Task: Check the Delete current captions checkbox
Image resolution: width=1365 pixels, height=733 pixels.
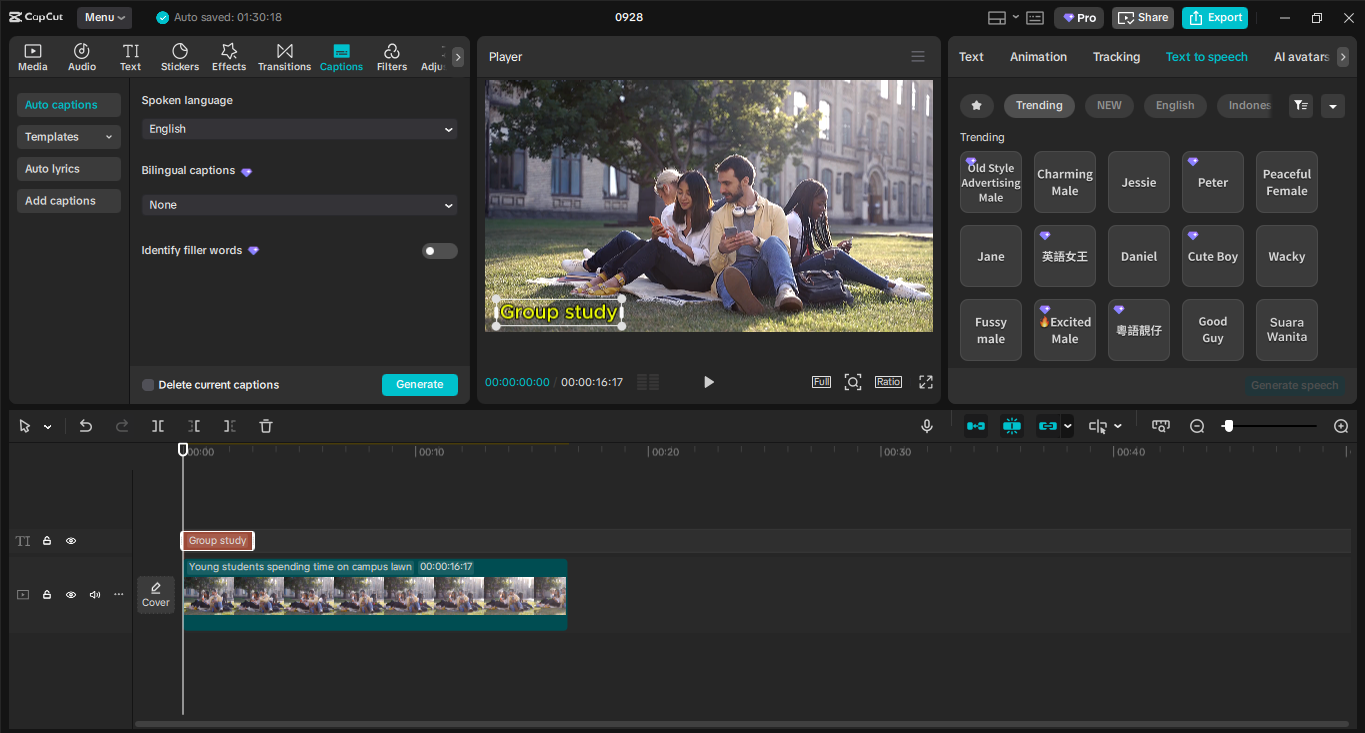Action: 147,384
